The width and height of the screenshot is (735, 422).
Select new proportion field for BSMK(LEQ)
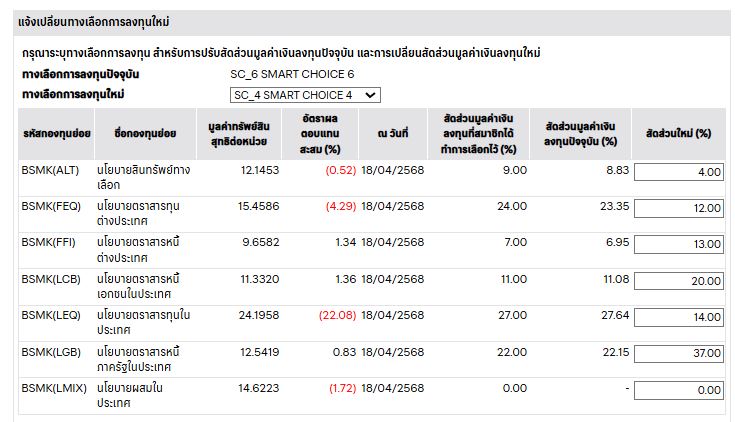(678, 317)
